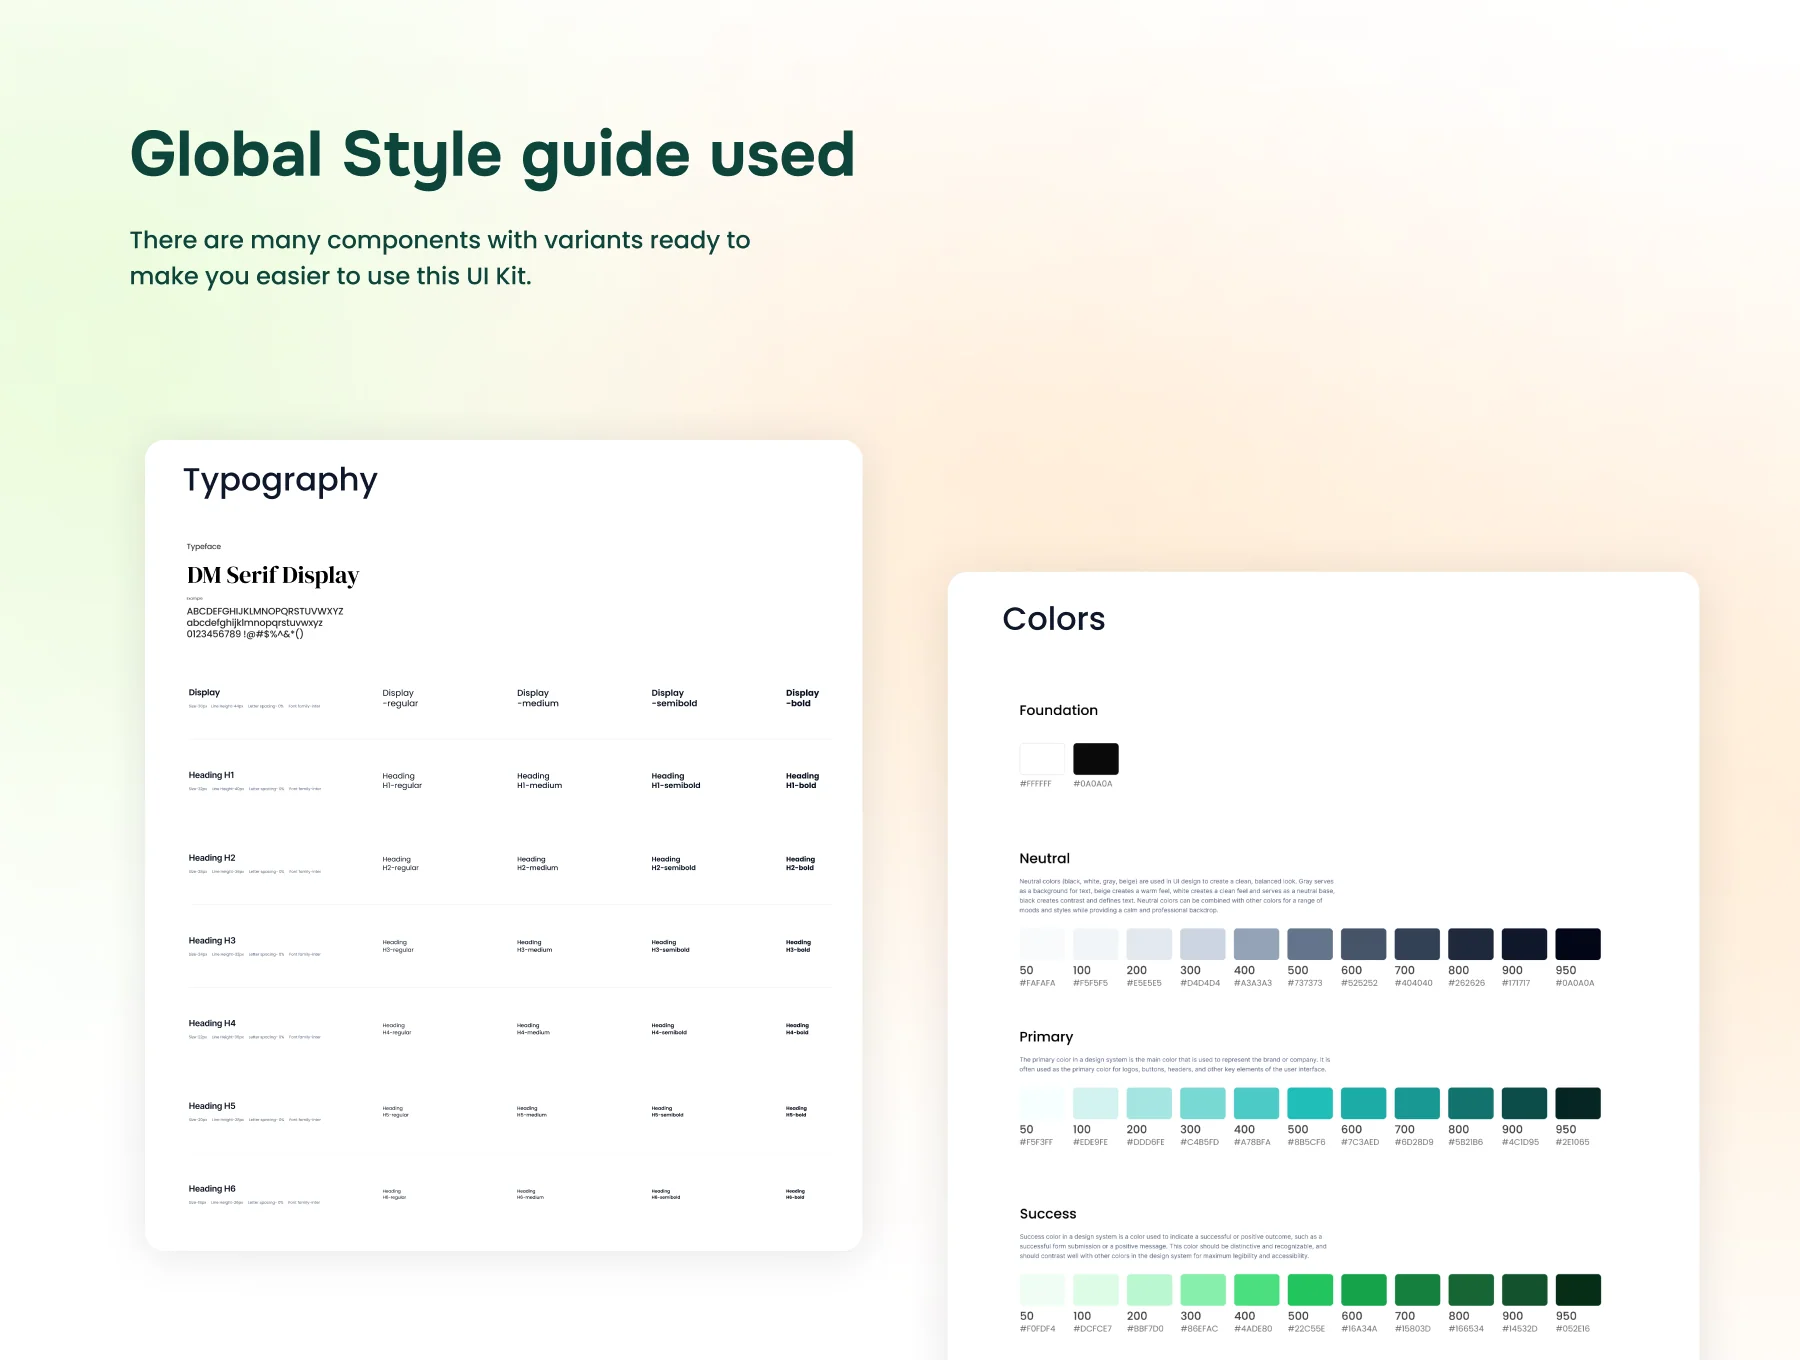Click the uppercase 'ABCDEFGHIJKLMNOPQRSTUVWXYZ' sample line
The image size is (1800, 1360).
[265, 611]
